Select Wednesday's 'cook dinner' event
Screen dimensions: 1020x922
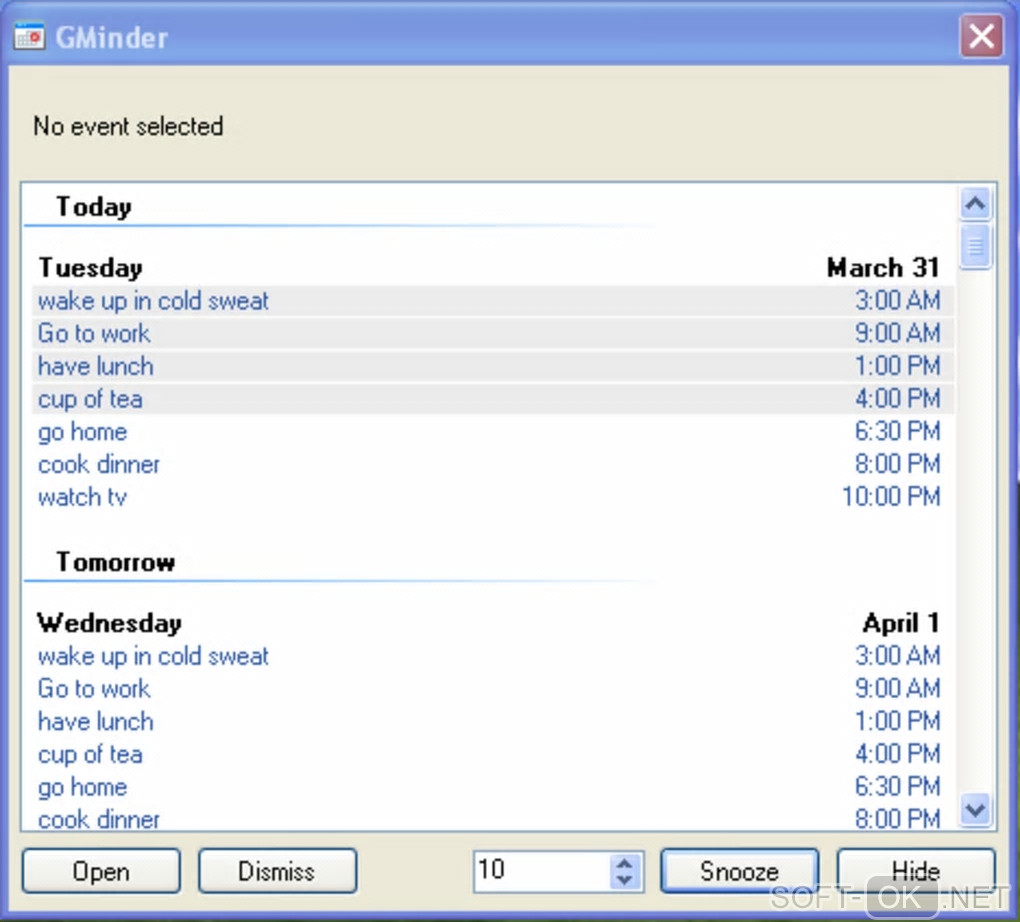(493, 819)
